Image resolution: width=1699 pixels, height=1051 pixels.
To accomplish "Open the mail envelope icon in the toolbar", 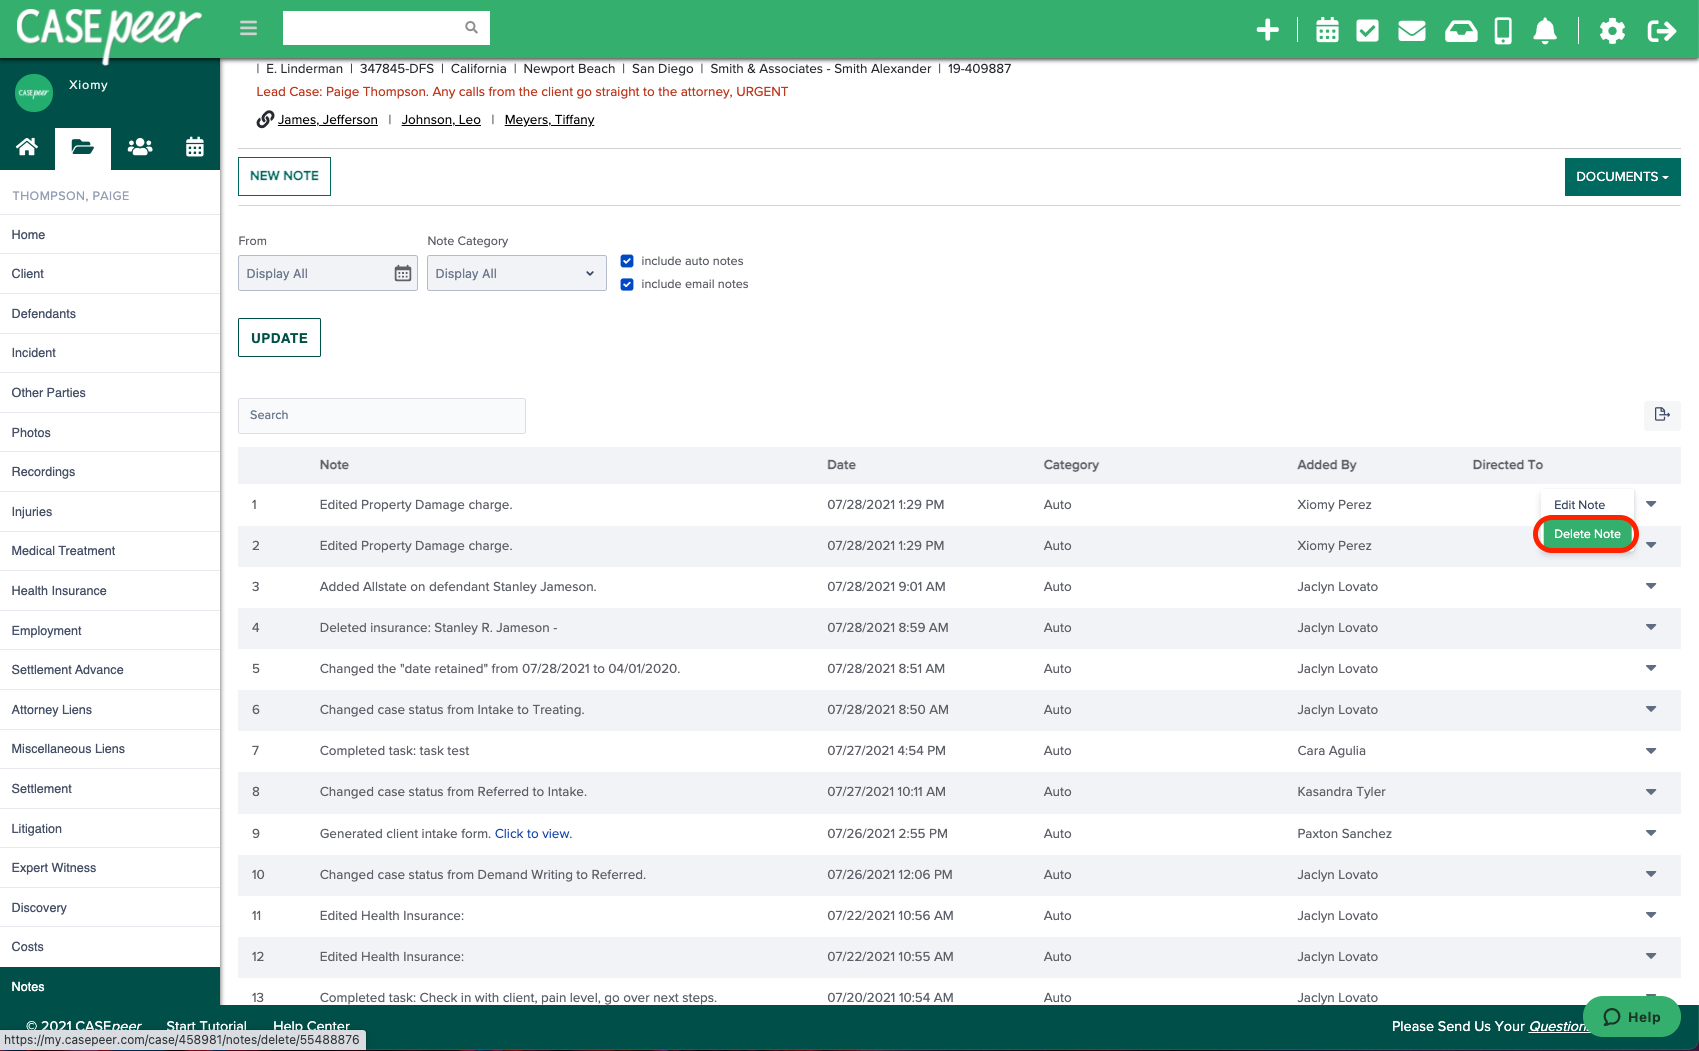I will click(1411, 31).
